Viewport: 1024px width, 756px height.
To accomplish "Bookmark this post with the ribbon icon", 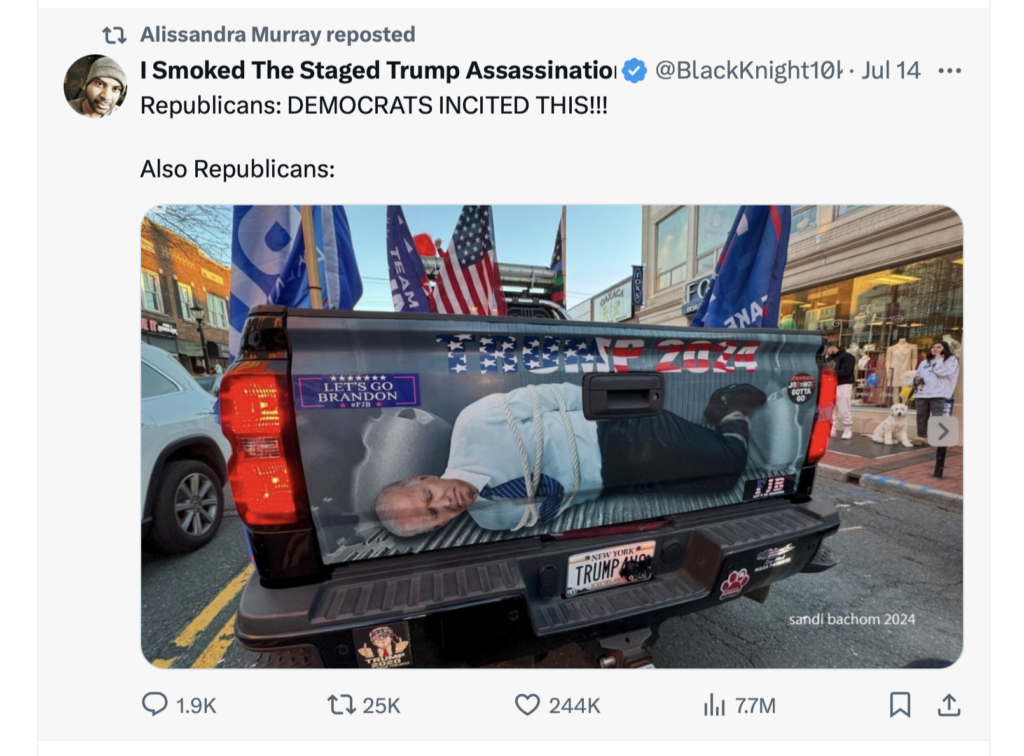I will click(900, 704).
